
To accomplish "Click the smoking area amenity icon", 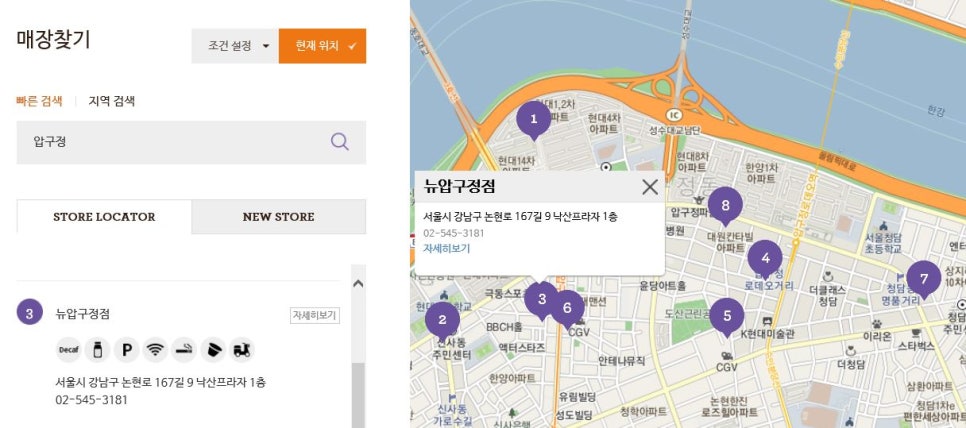I will (x=184, y=350).
